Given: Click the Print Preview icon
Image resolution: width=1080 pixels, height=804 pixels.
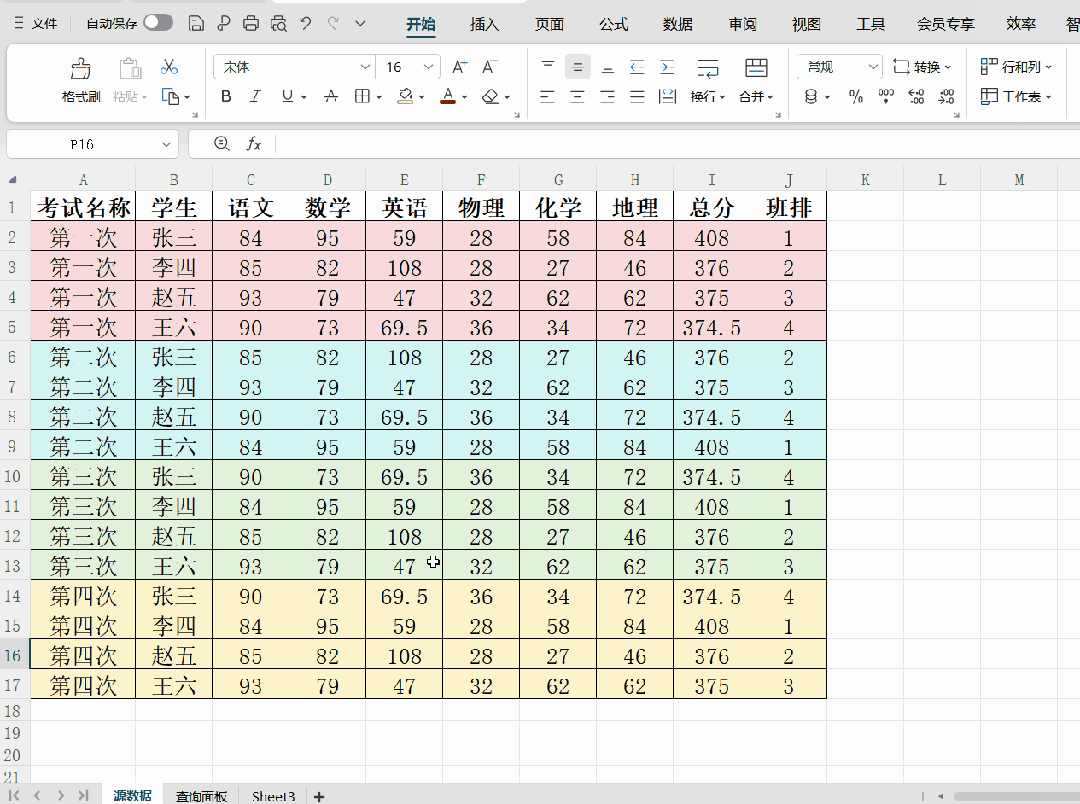Looking at the screenshot, I should 278,24.
